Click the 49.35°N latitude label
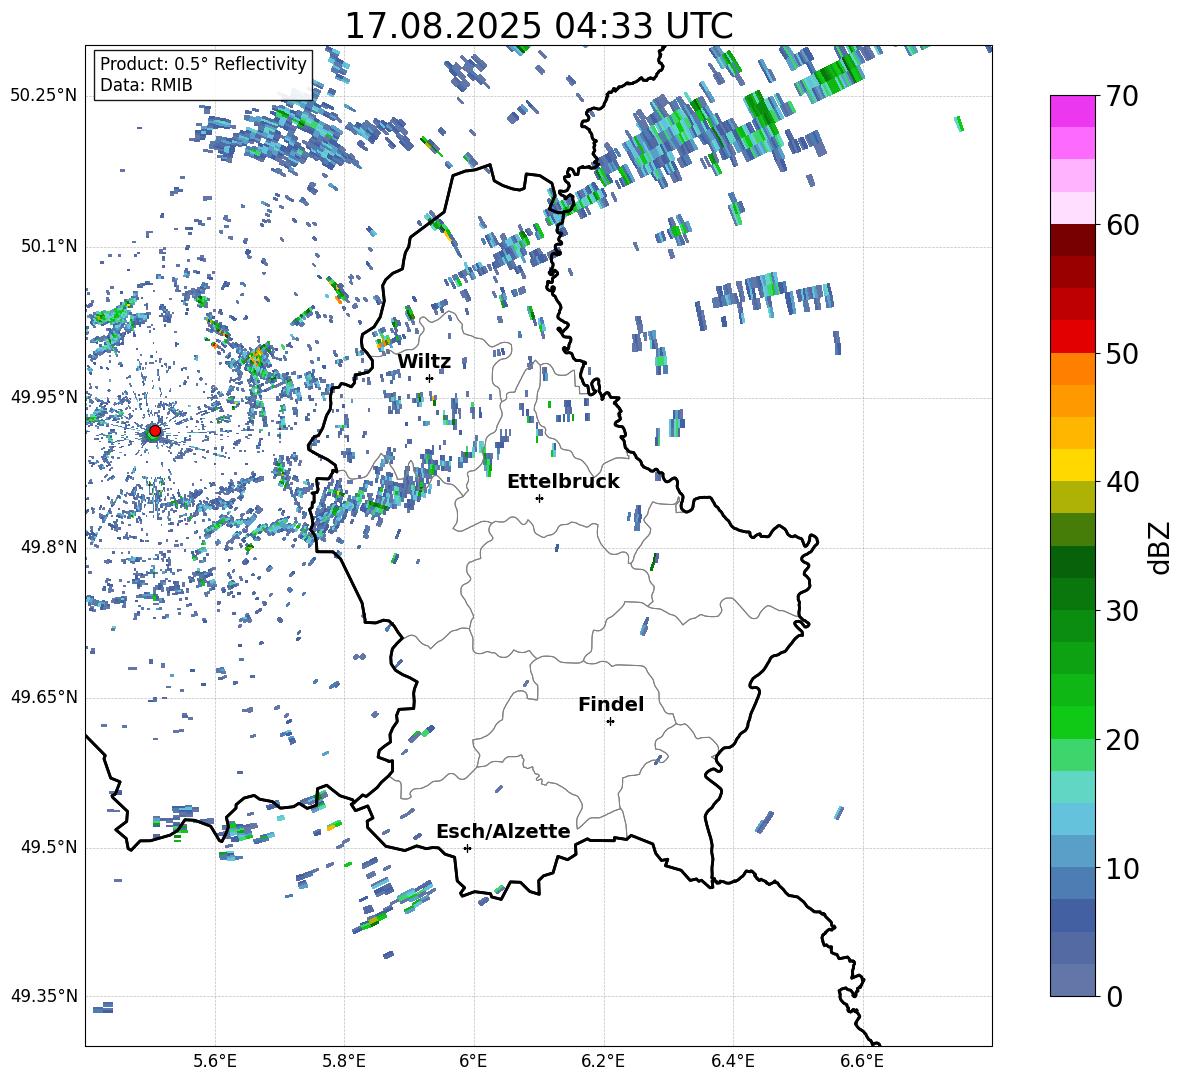This screenshot has width=1184, height=1081. pos(44,996)
